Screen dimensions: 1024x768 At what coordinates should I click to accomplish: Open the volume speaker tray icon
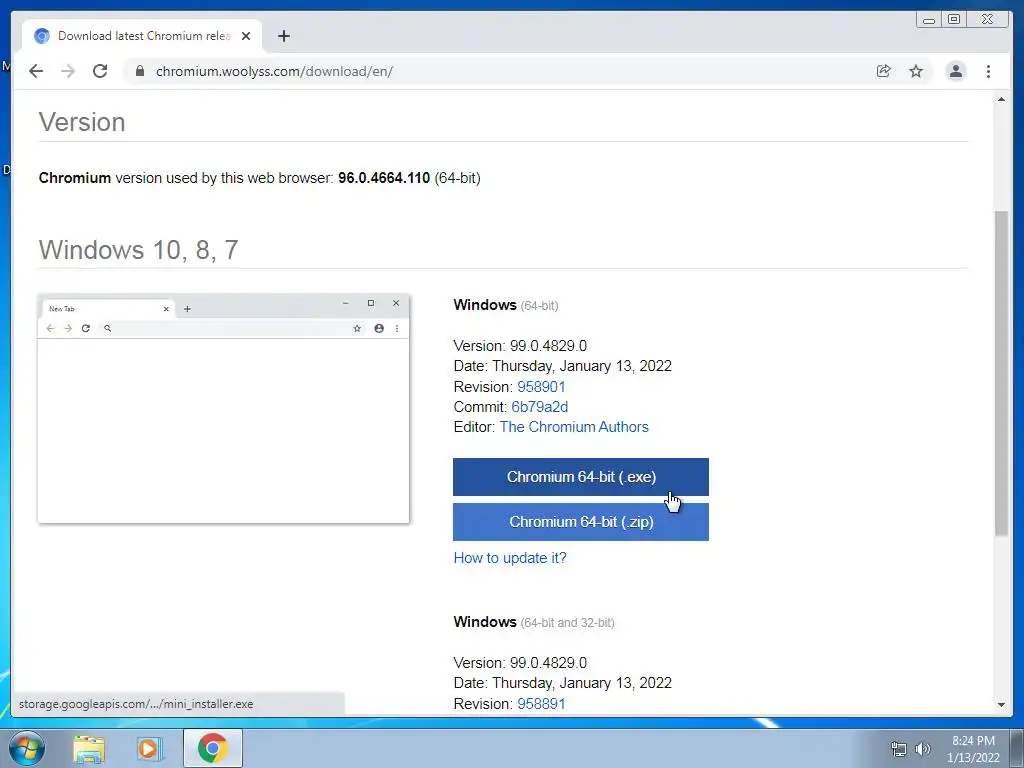tap(923, 749)
